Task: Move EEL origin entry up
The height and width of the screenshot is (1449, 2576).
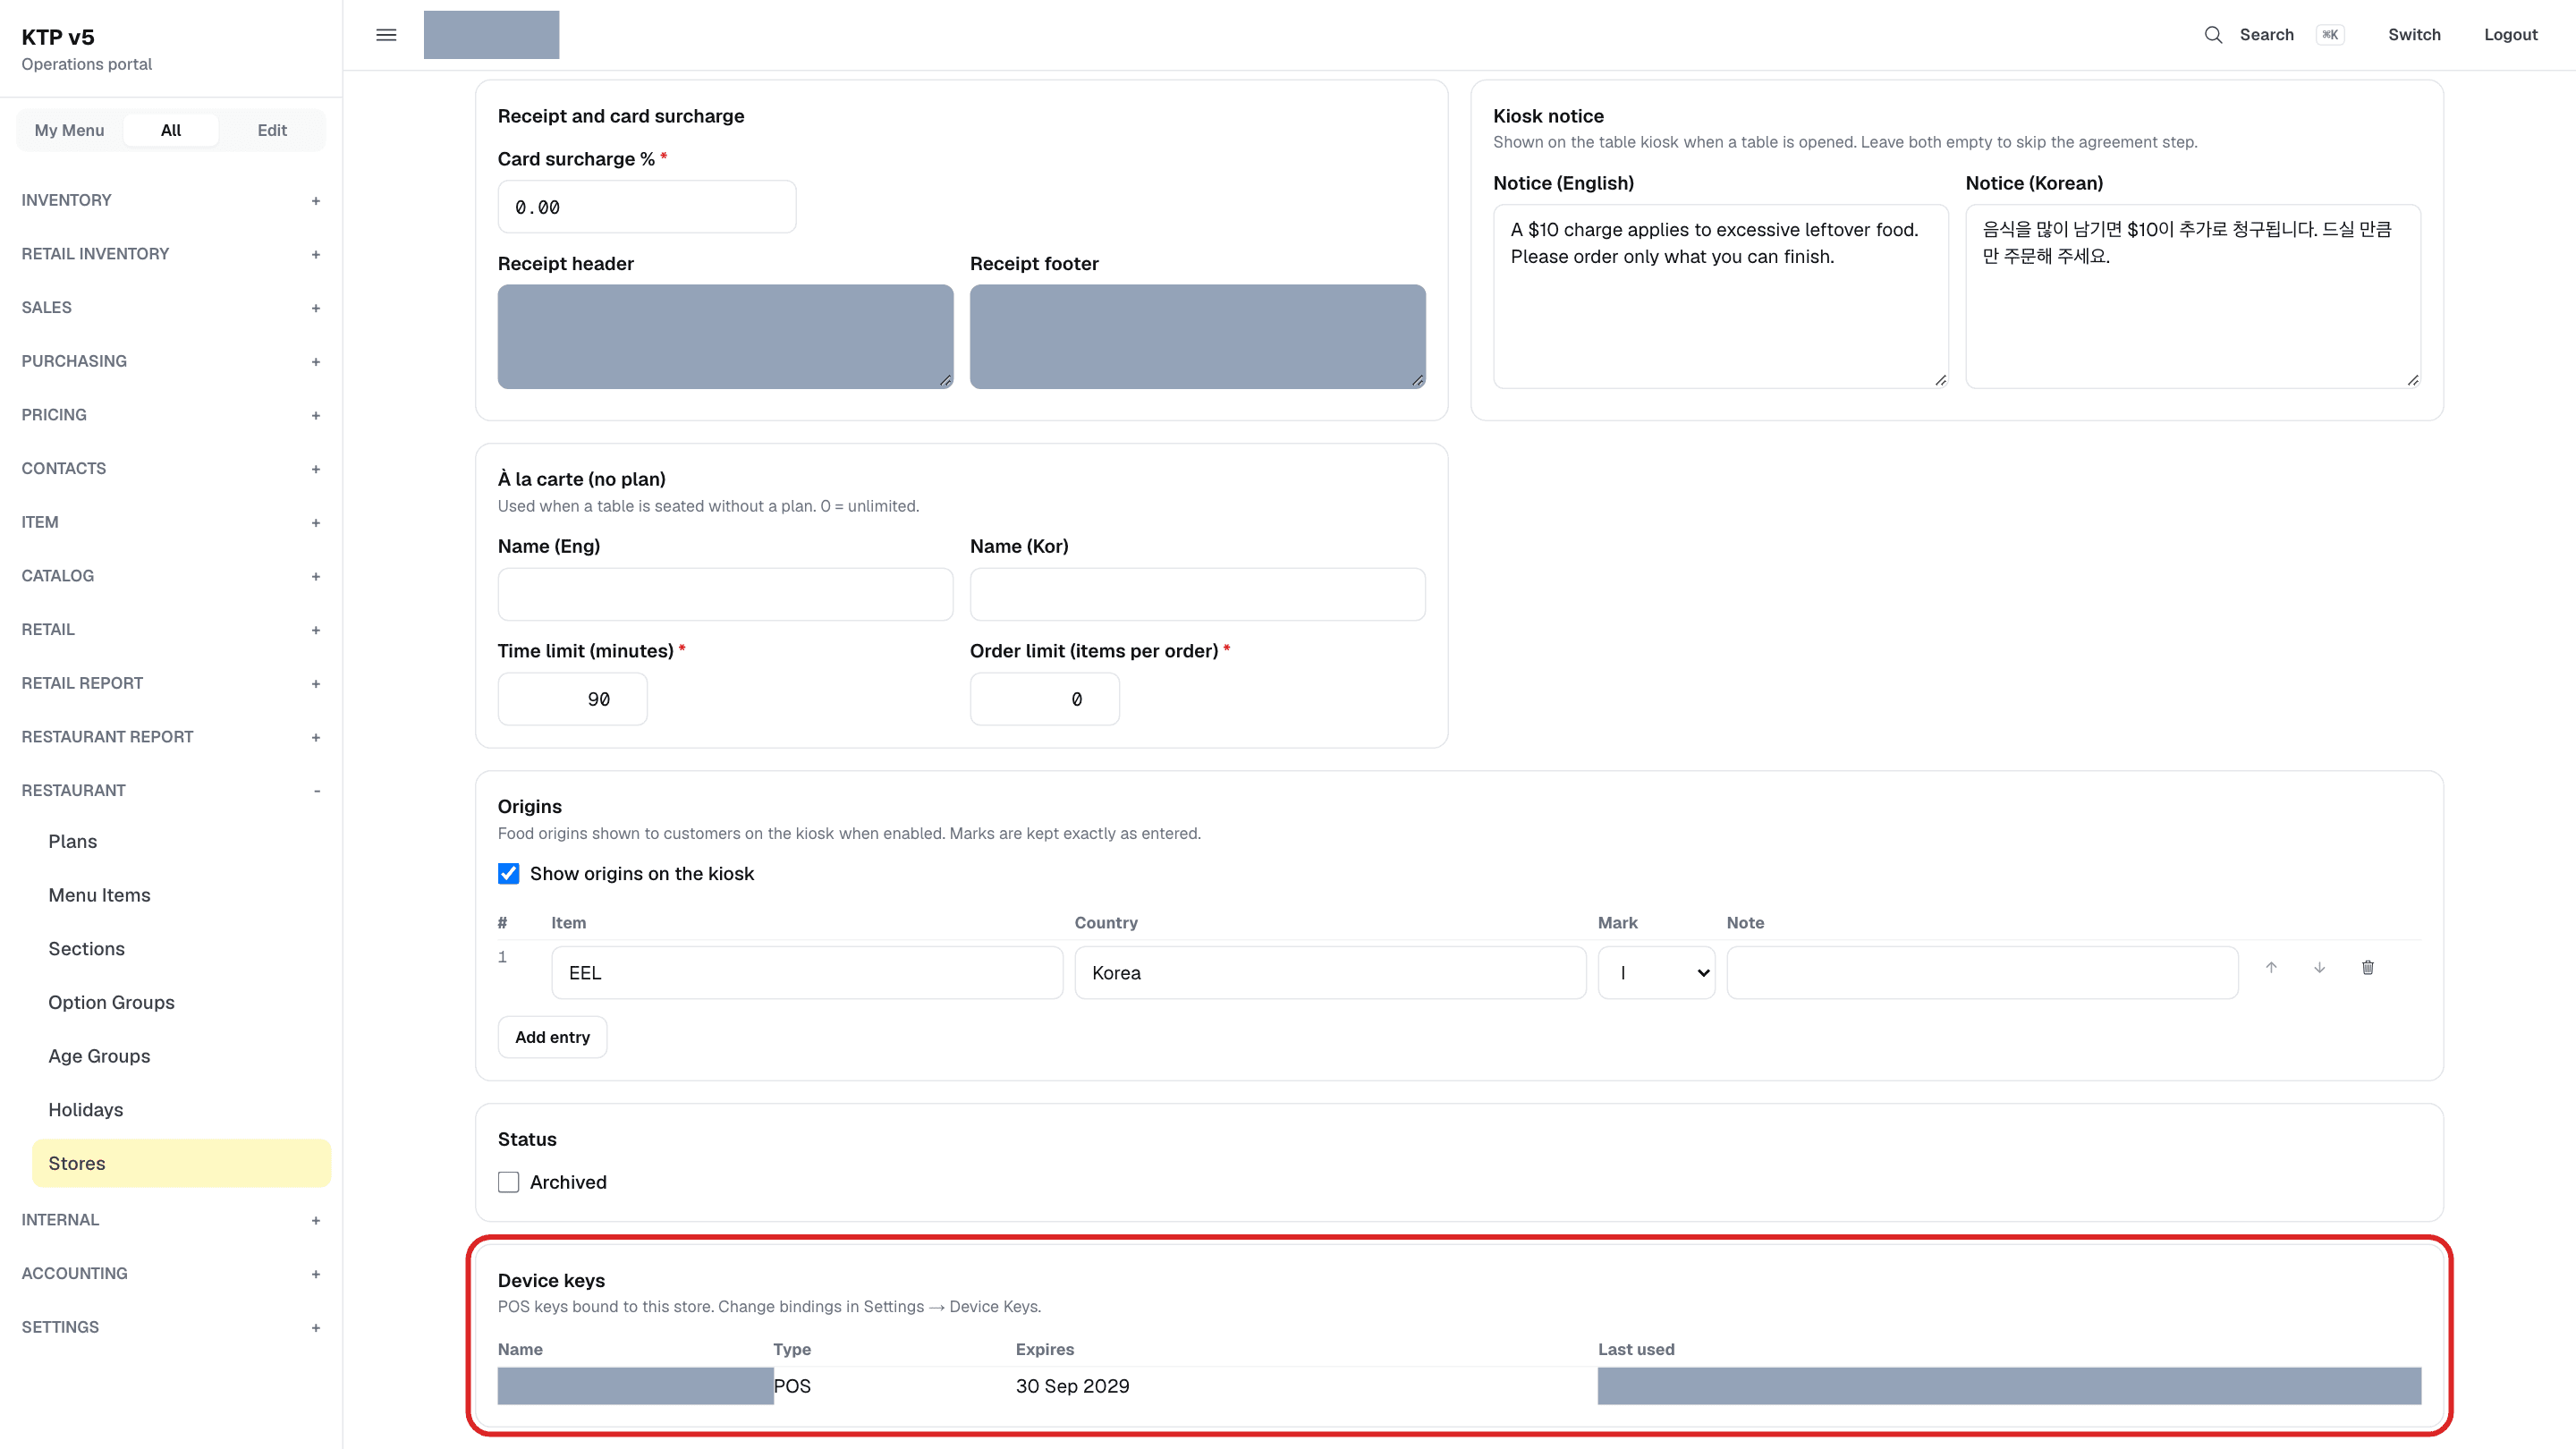Action: click(2271, 967)
